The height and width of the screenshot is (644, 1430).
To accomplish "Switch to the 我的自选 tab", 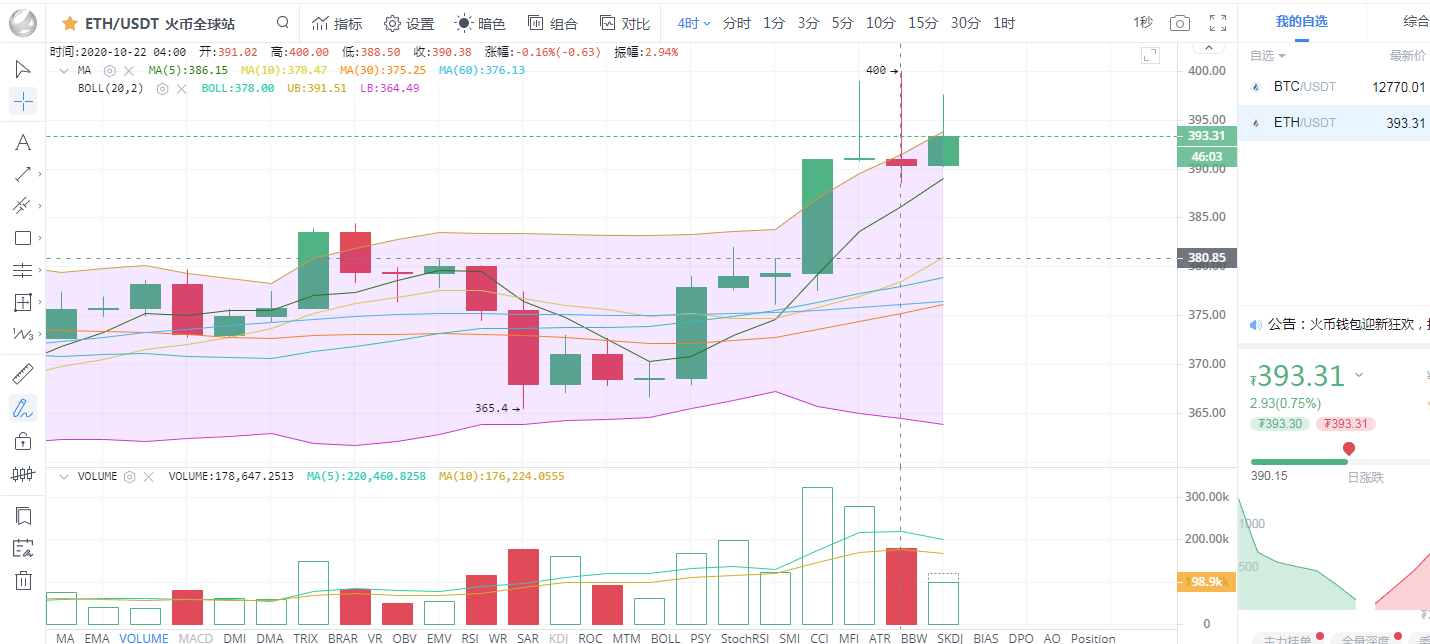I will pos(1301,21).
